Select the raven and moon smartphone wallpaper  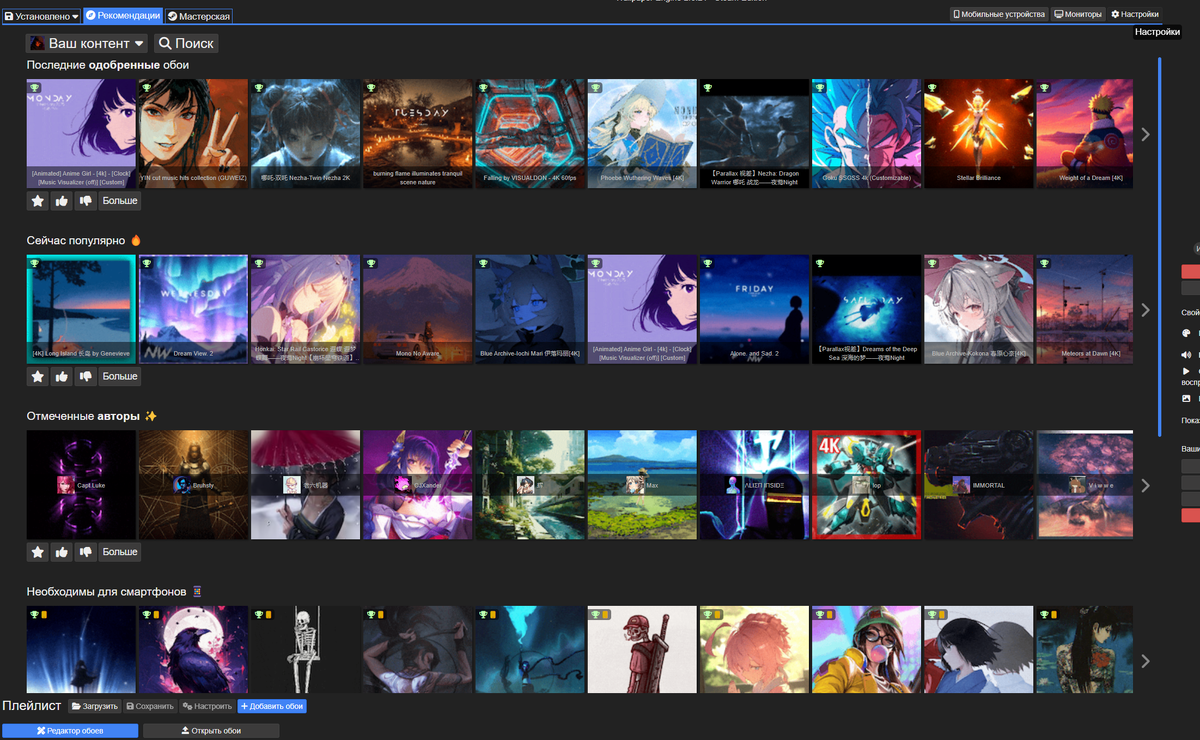(x=193, y=649)
